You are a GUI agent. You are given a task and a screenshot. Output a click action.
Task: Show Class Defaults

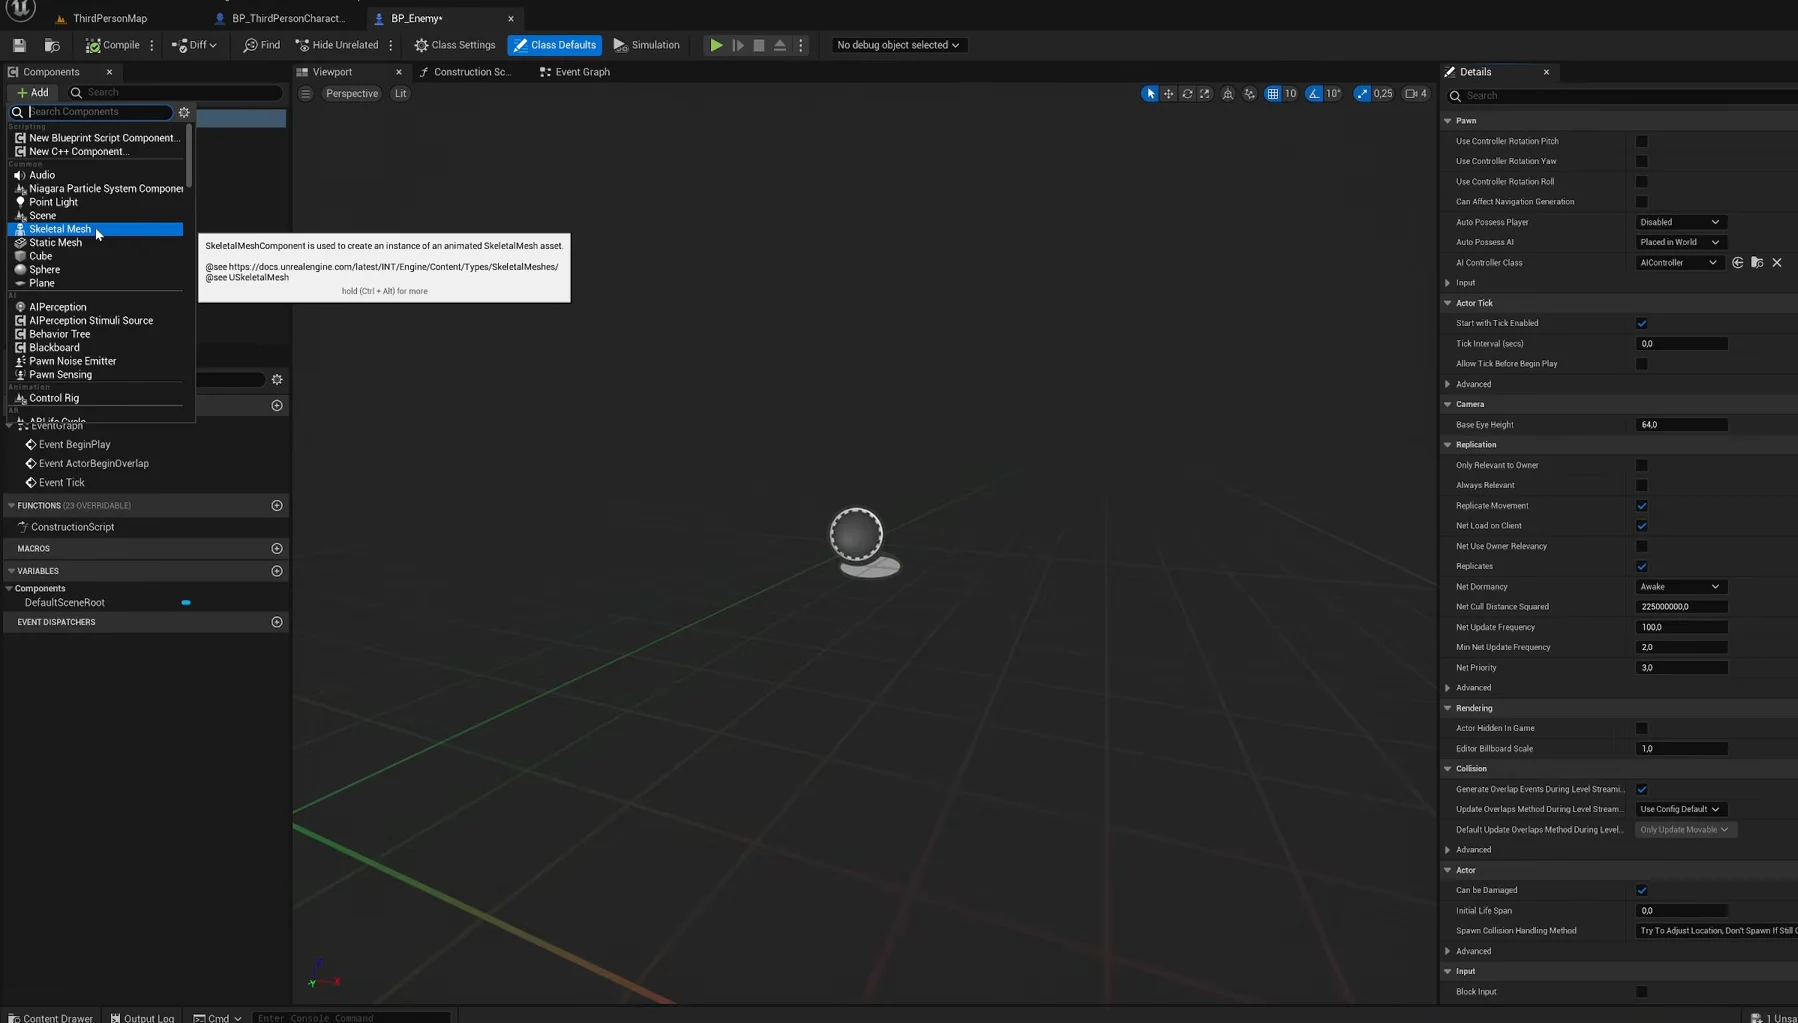[x=555, y=45]
